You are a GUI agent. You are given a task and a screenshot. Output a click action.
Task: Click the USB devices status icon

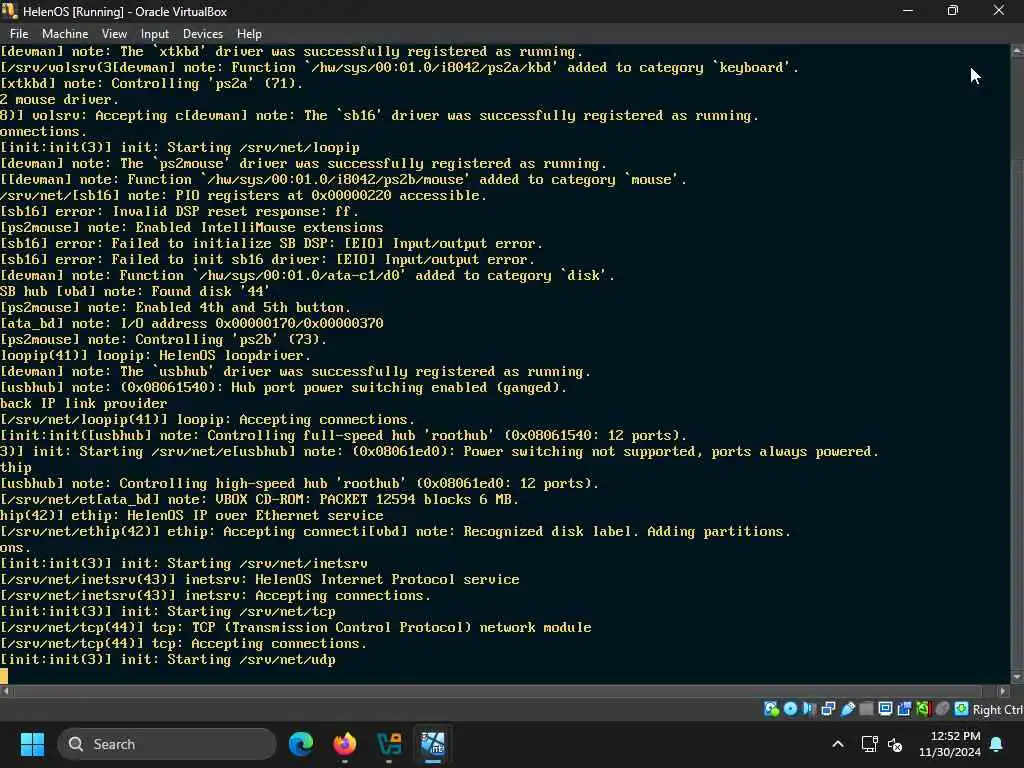pyautogui.click(x=848, y=709)
